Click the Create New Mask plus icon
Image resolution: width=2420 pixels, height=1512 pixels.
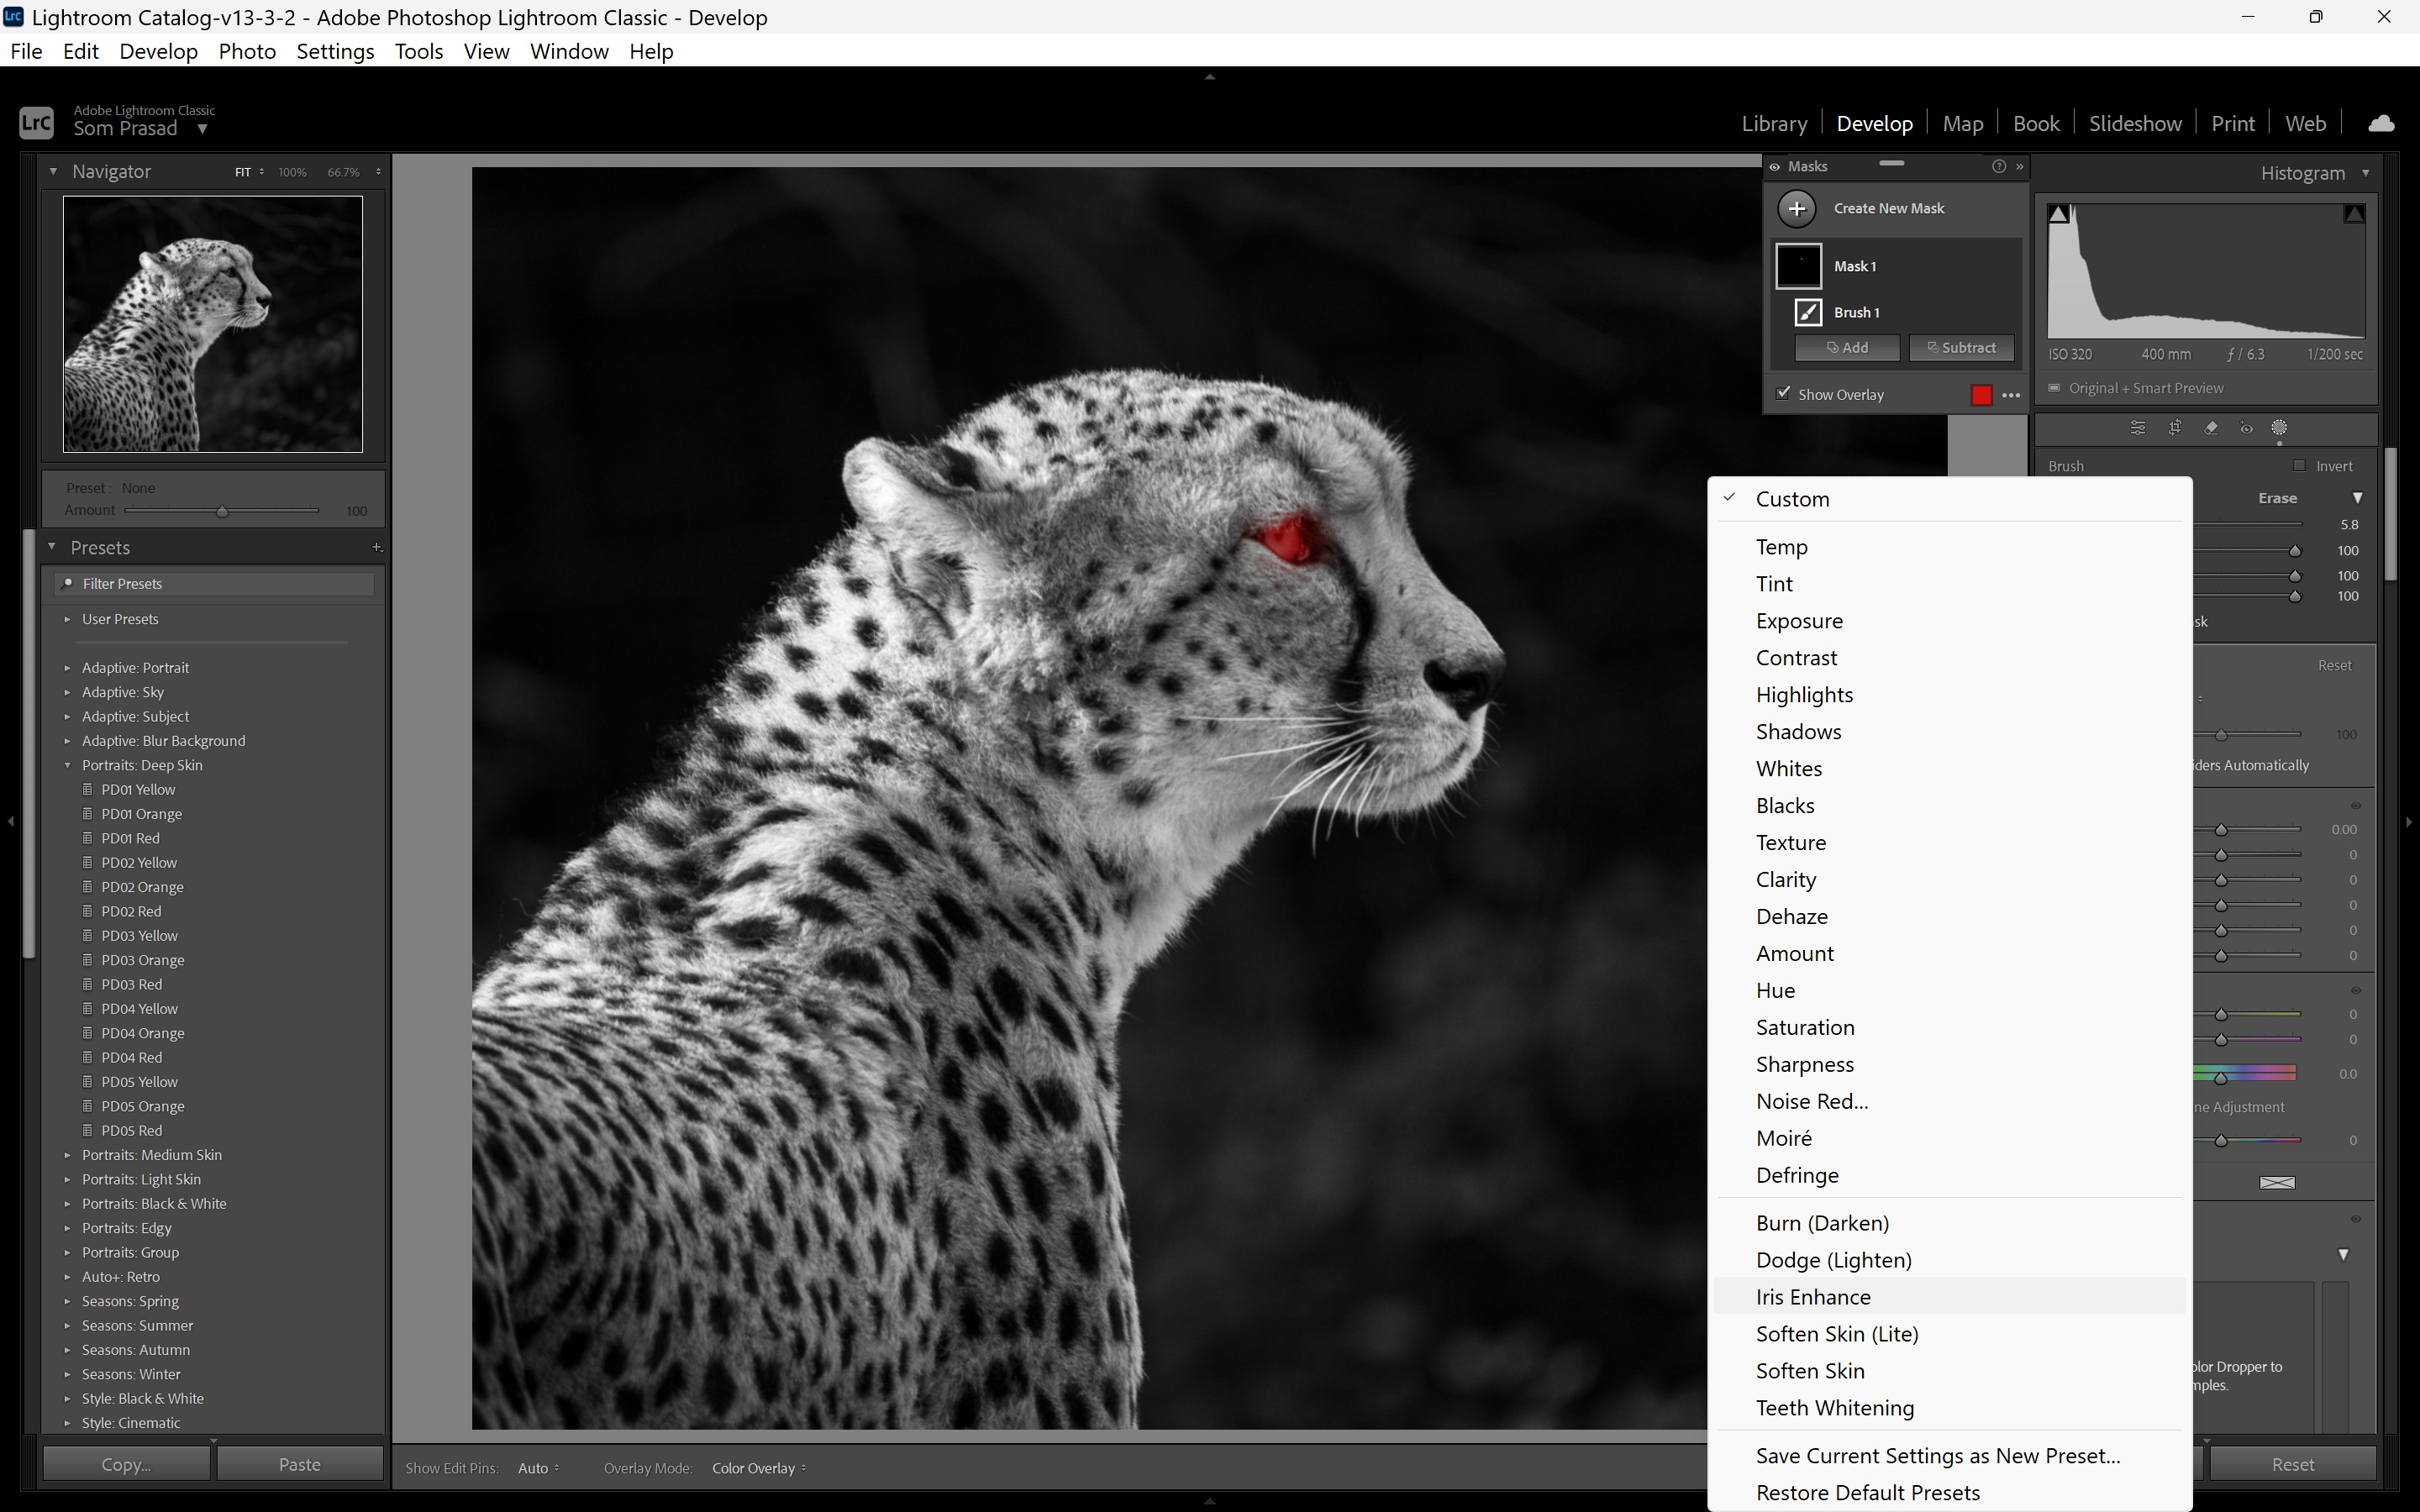pyautogui.click(x=1797, y=208)
